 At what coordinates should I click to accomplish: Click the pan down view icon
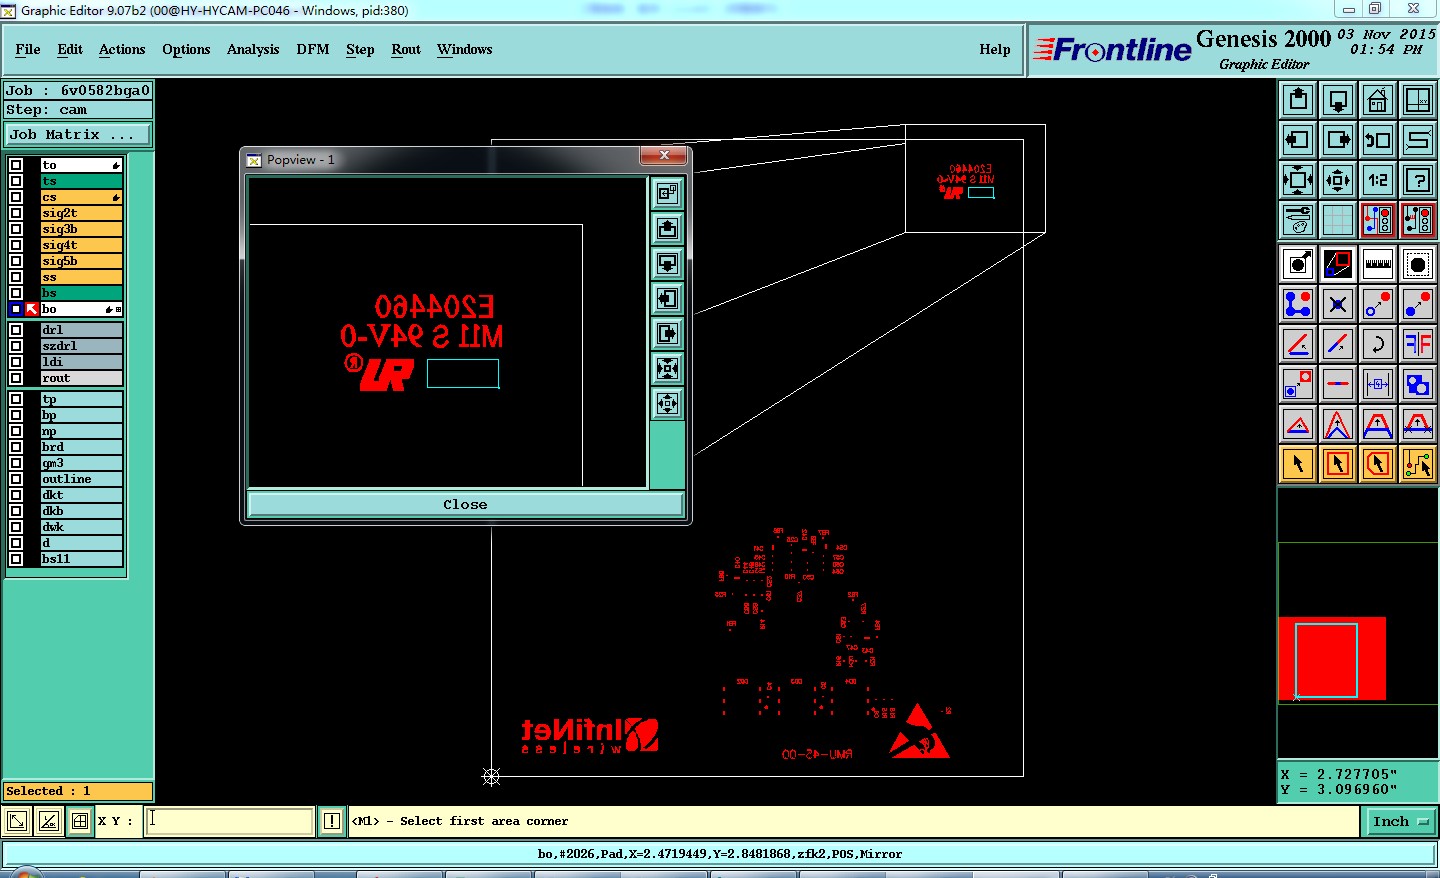(x=1338, y=100)
